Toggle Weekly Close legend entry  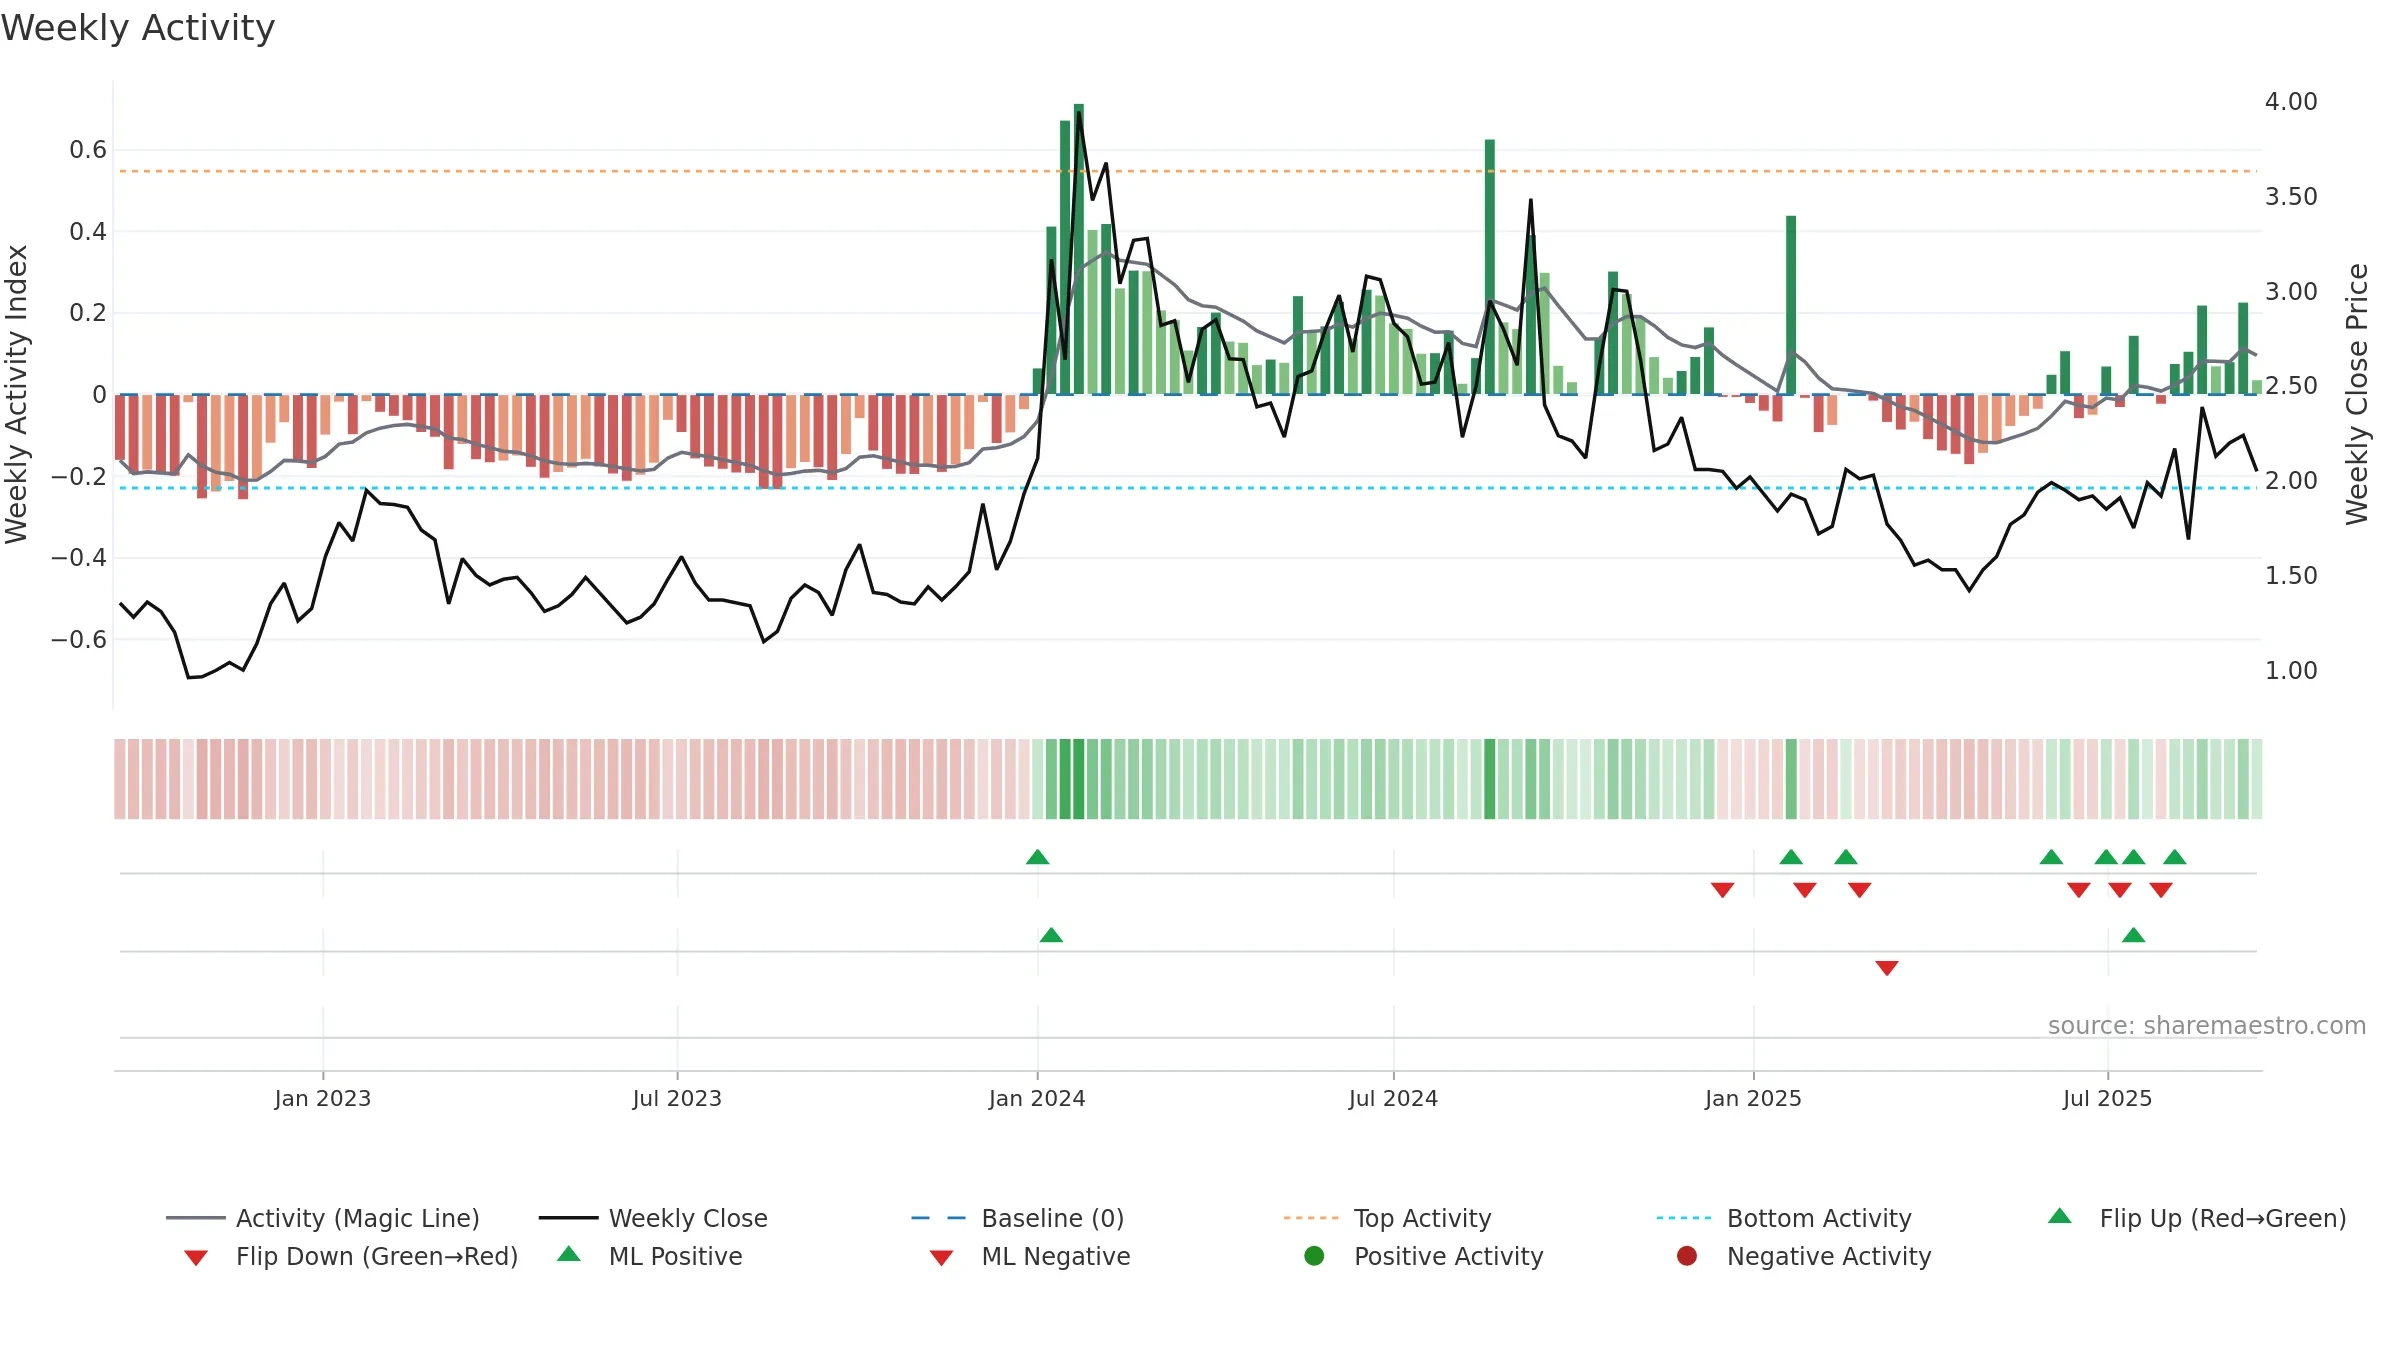click(x=653, y=1218)
